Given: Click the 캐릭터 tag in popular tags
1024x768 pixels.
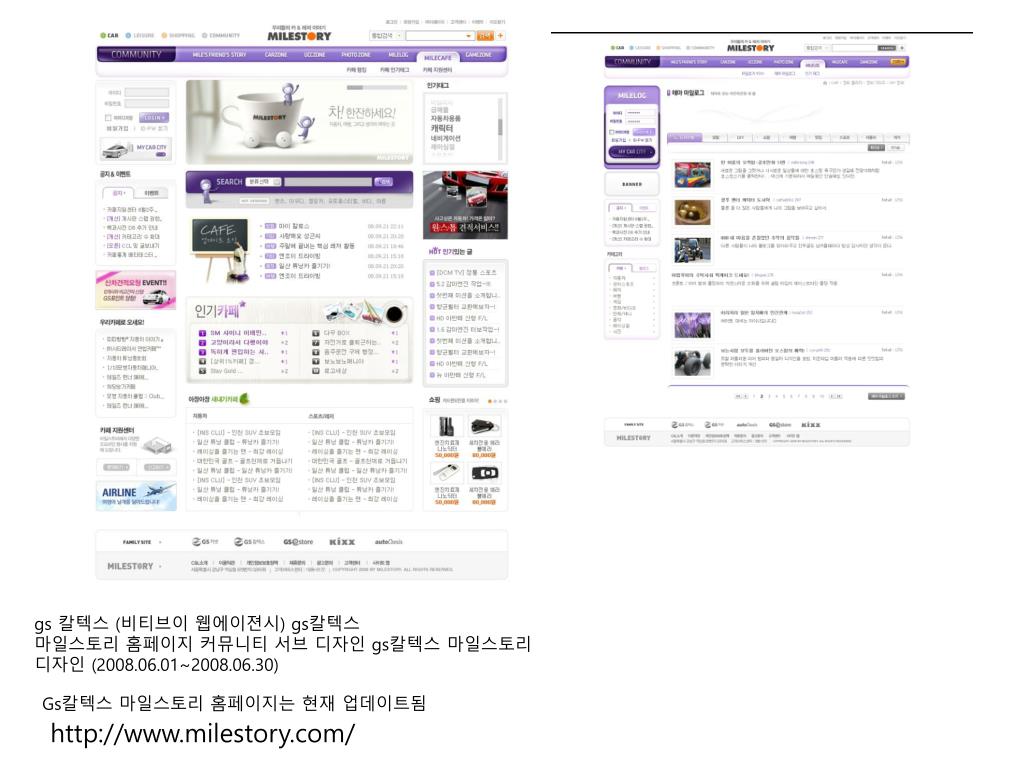Looking at the screenshot, I should click(x=441, y=129).
